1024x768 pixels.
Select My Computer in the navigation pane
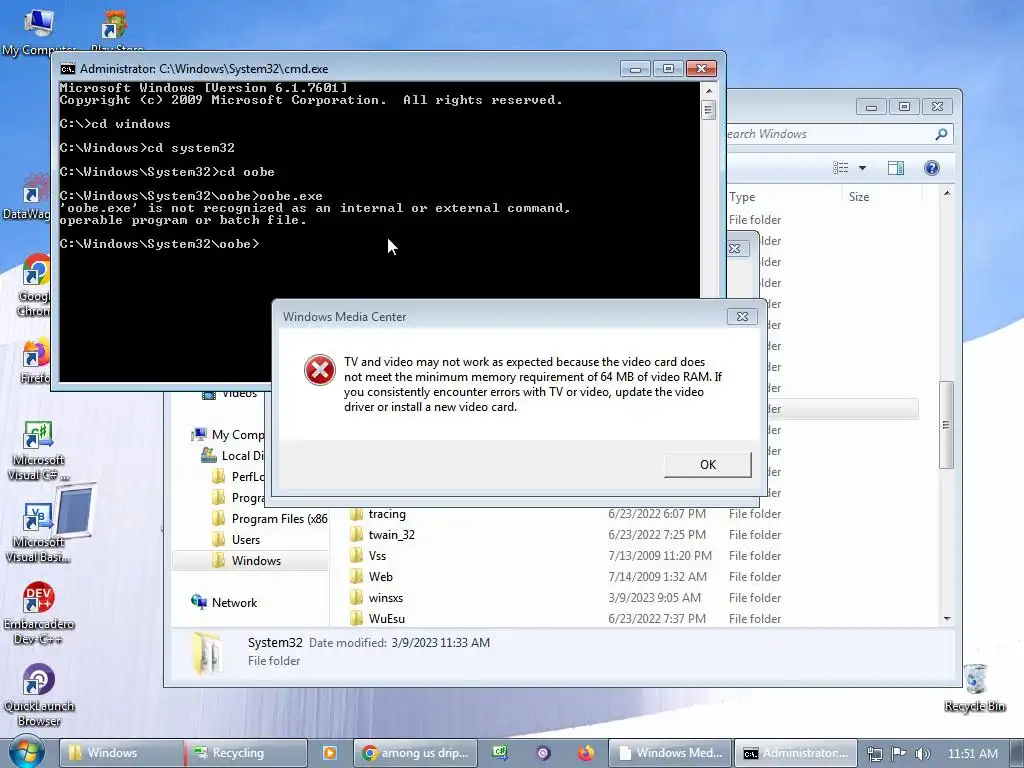coord(229,435)
